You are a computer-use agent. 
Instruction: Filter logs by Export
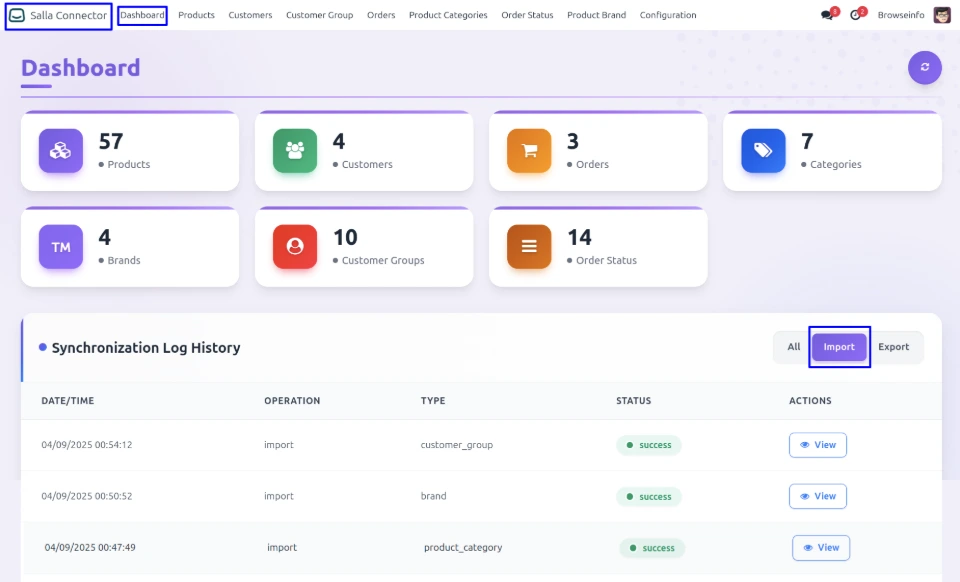point(893,347)
